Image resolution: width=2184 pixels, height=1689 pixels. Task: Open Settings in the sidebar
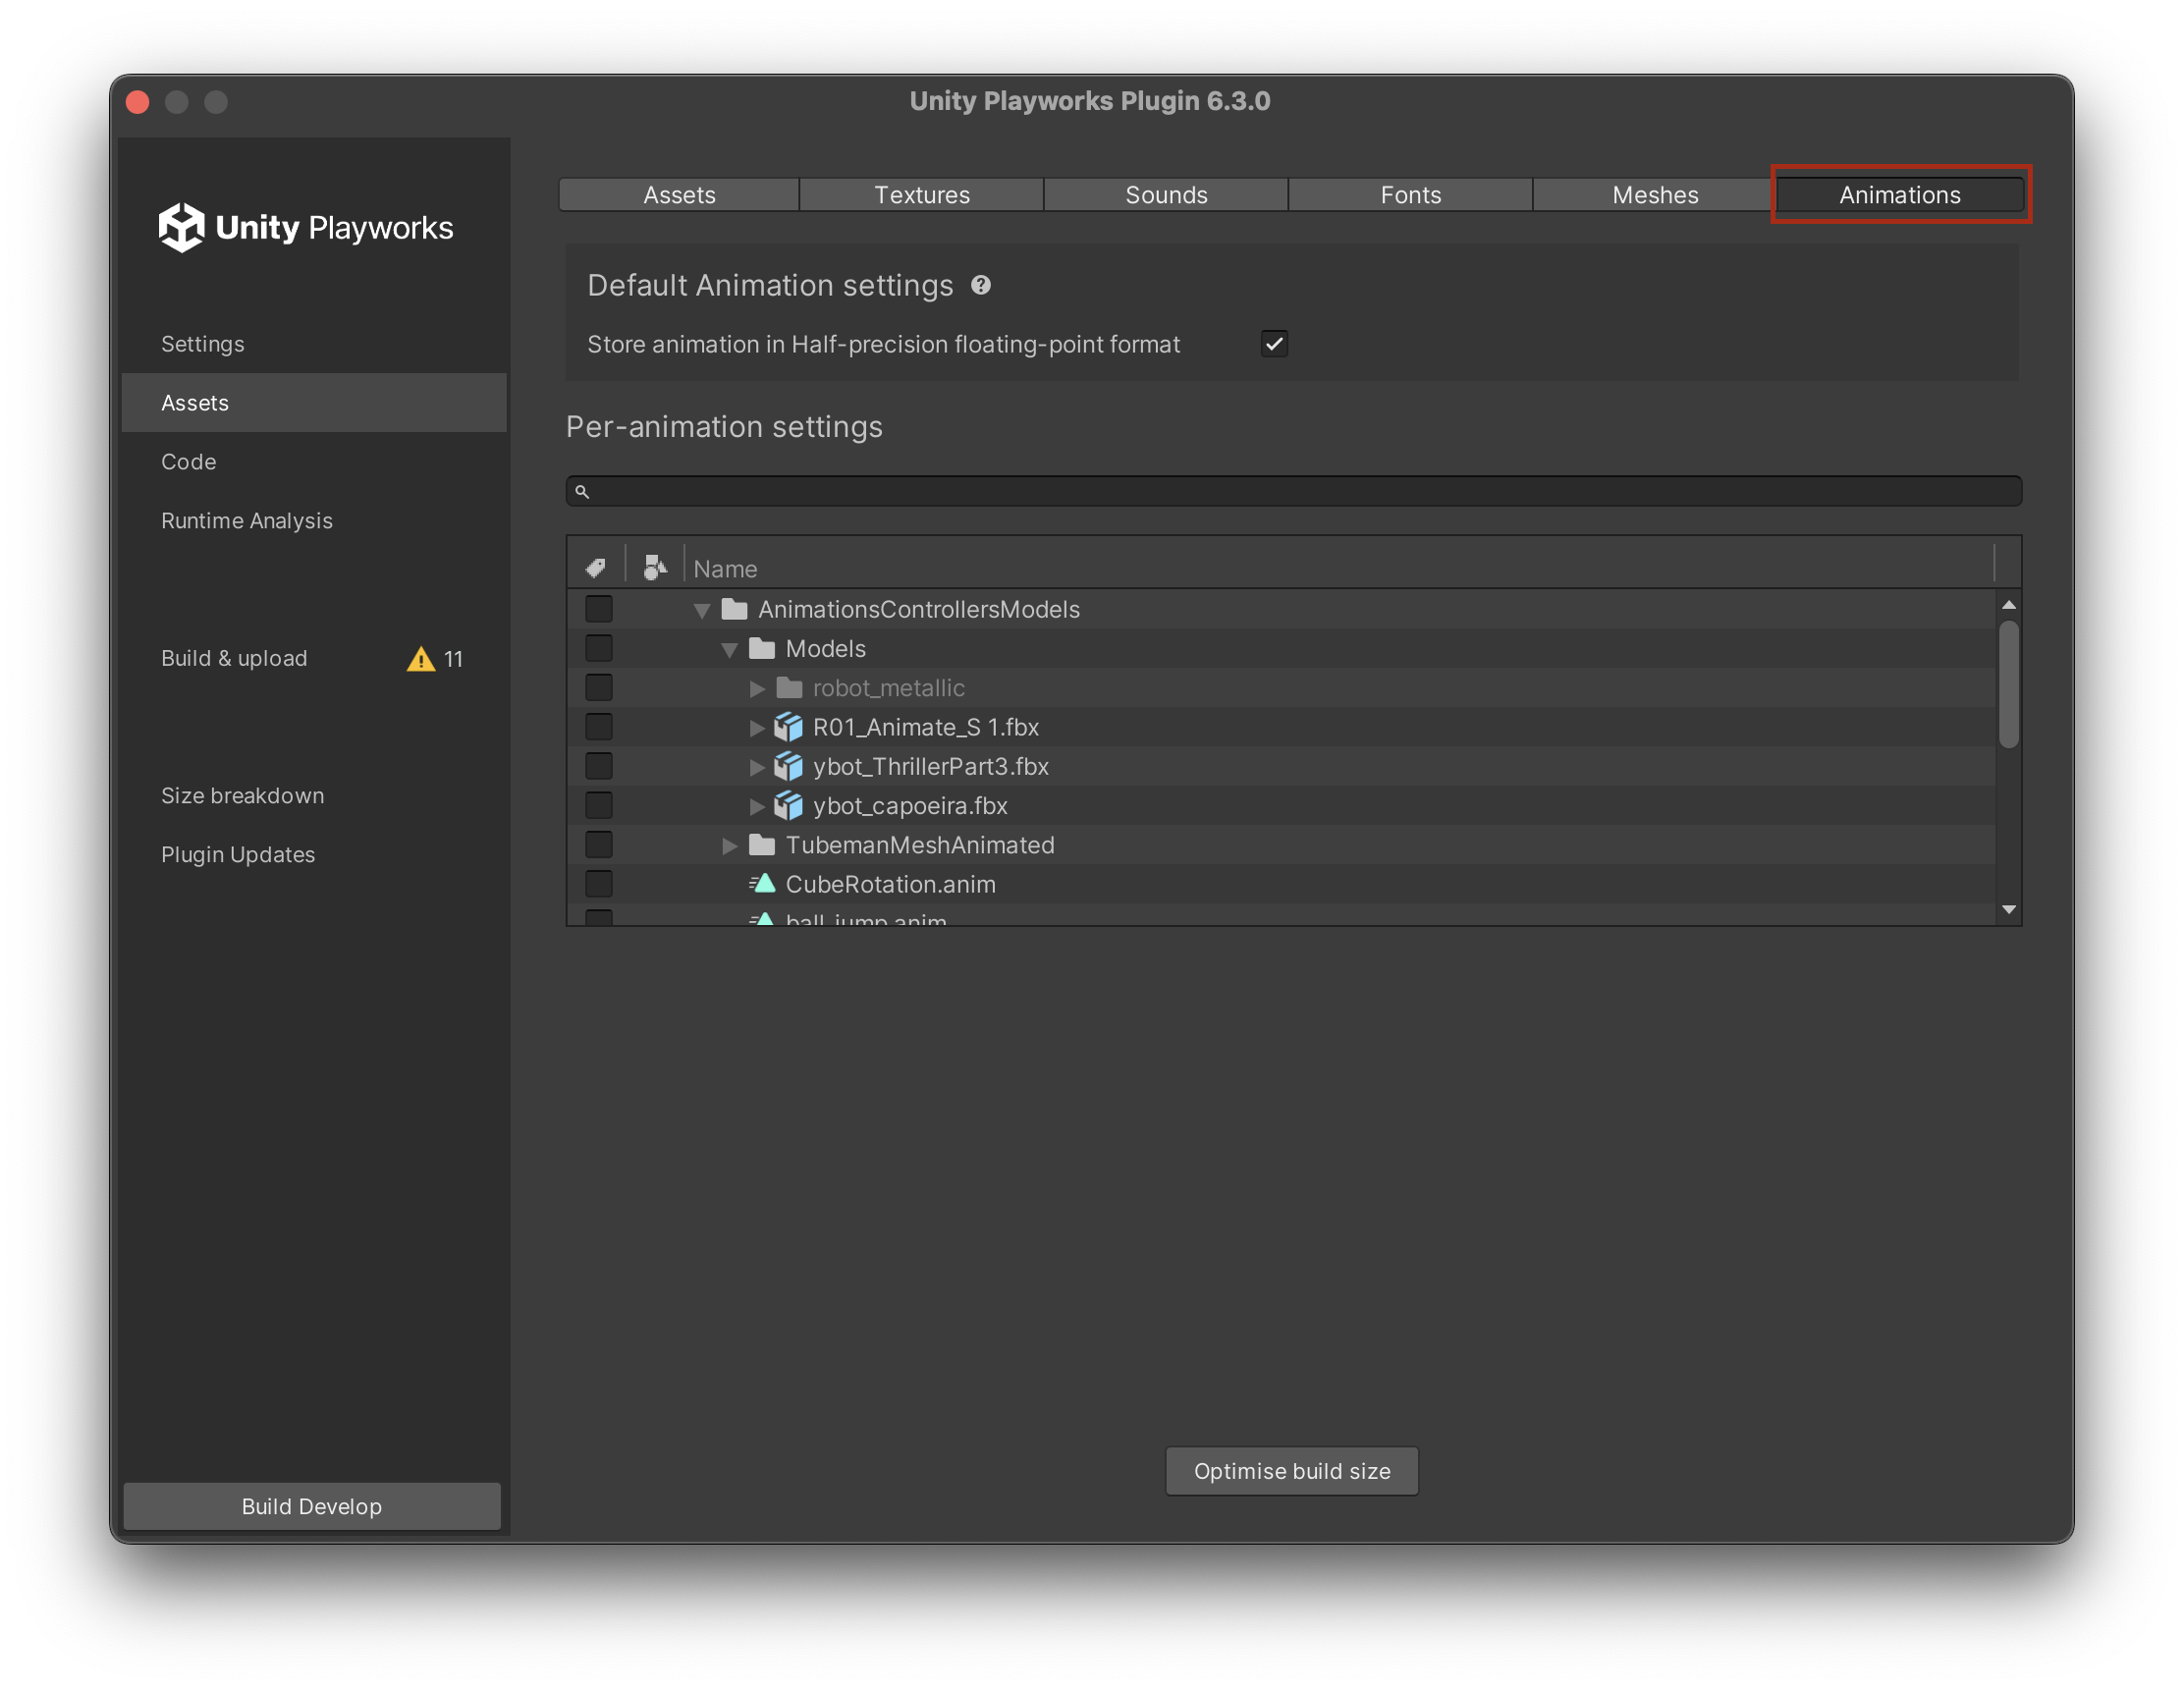314,344
